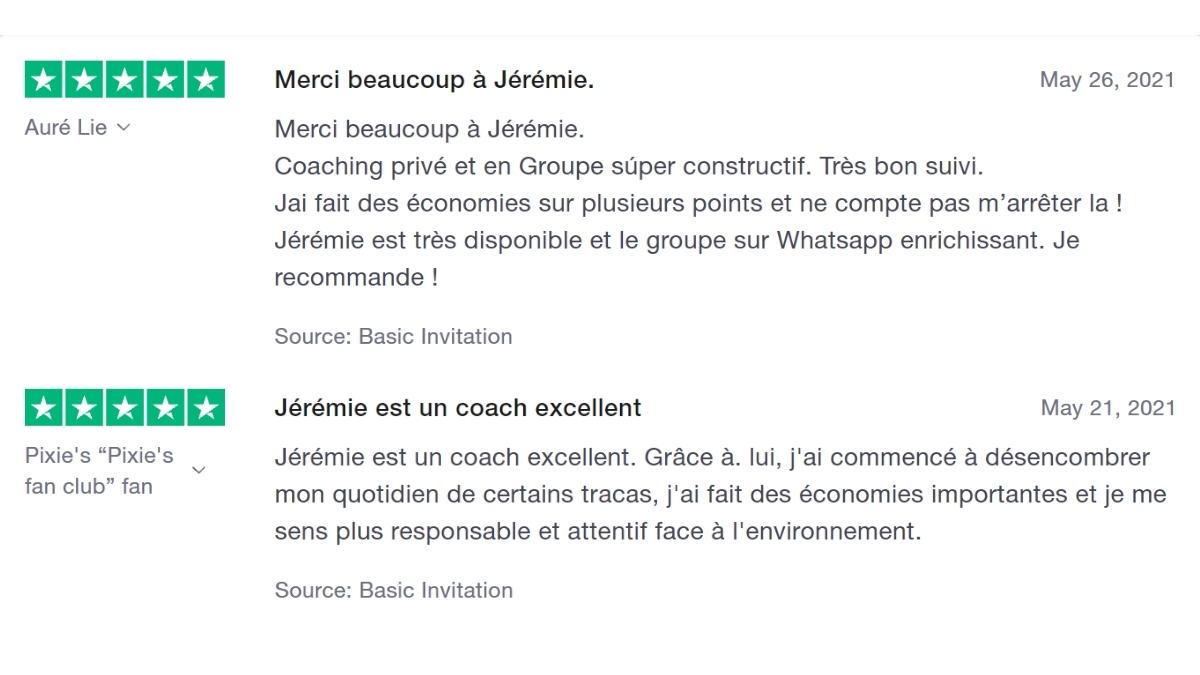Viewport: 1200px width, 675px height.
Task: Click the fourth star of Pixie's fan rating
Action: [165, 408]
